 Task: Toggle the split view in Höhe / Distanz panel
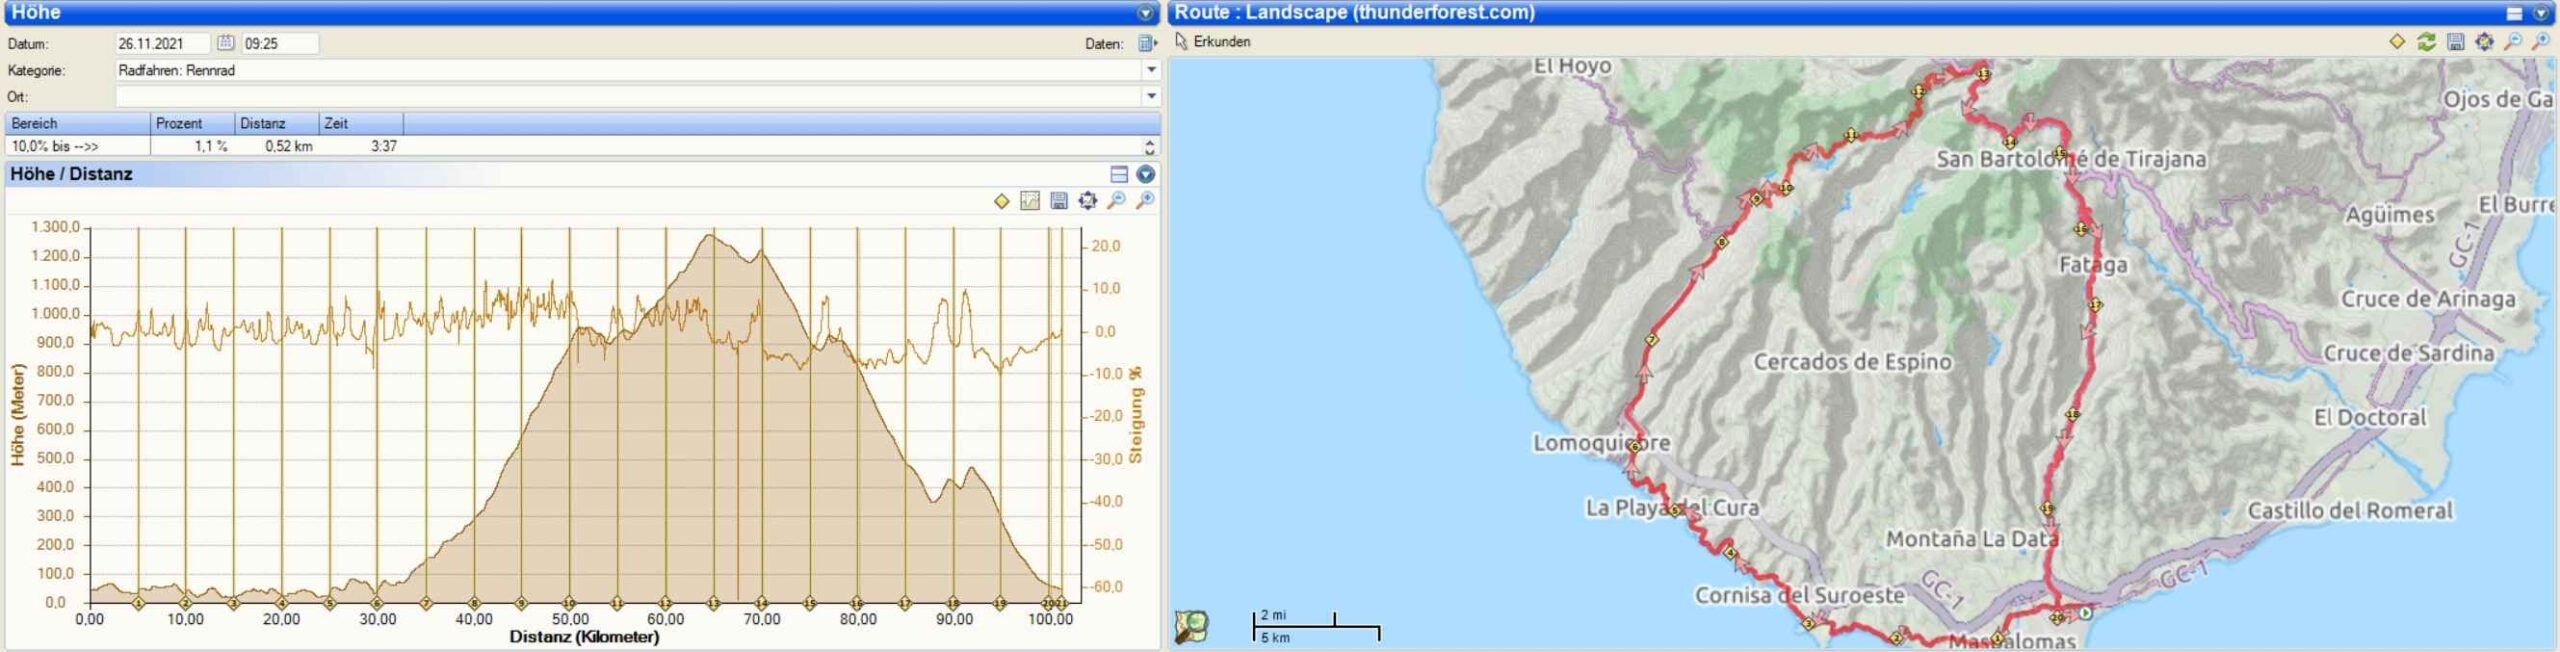tap(1119, 174)
